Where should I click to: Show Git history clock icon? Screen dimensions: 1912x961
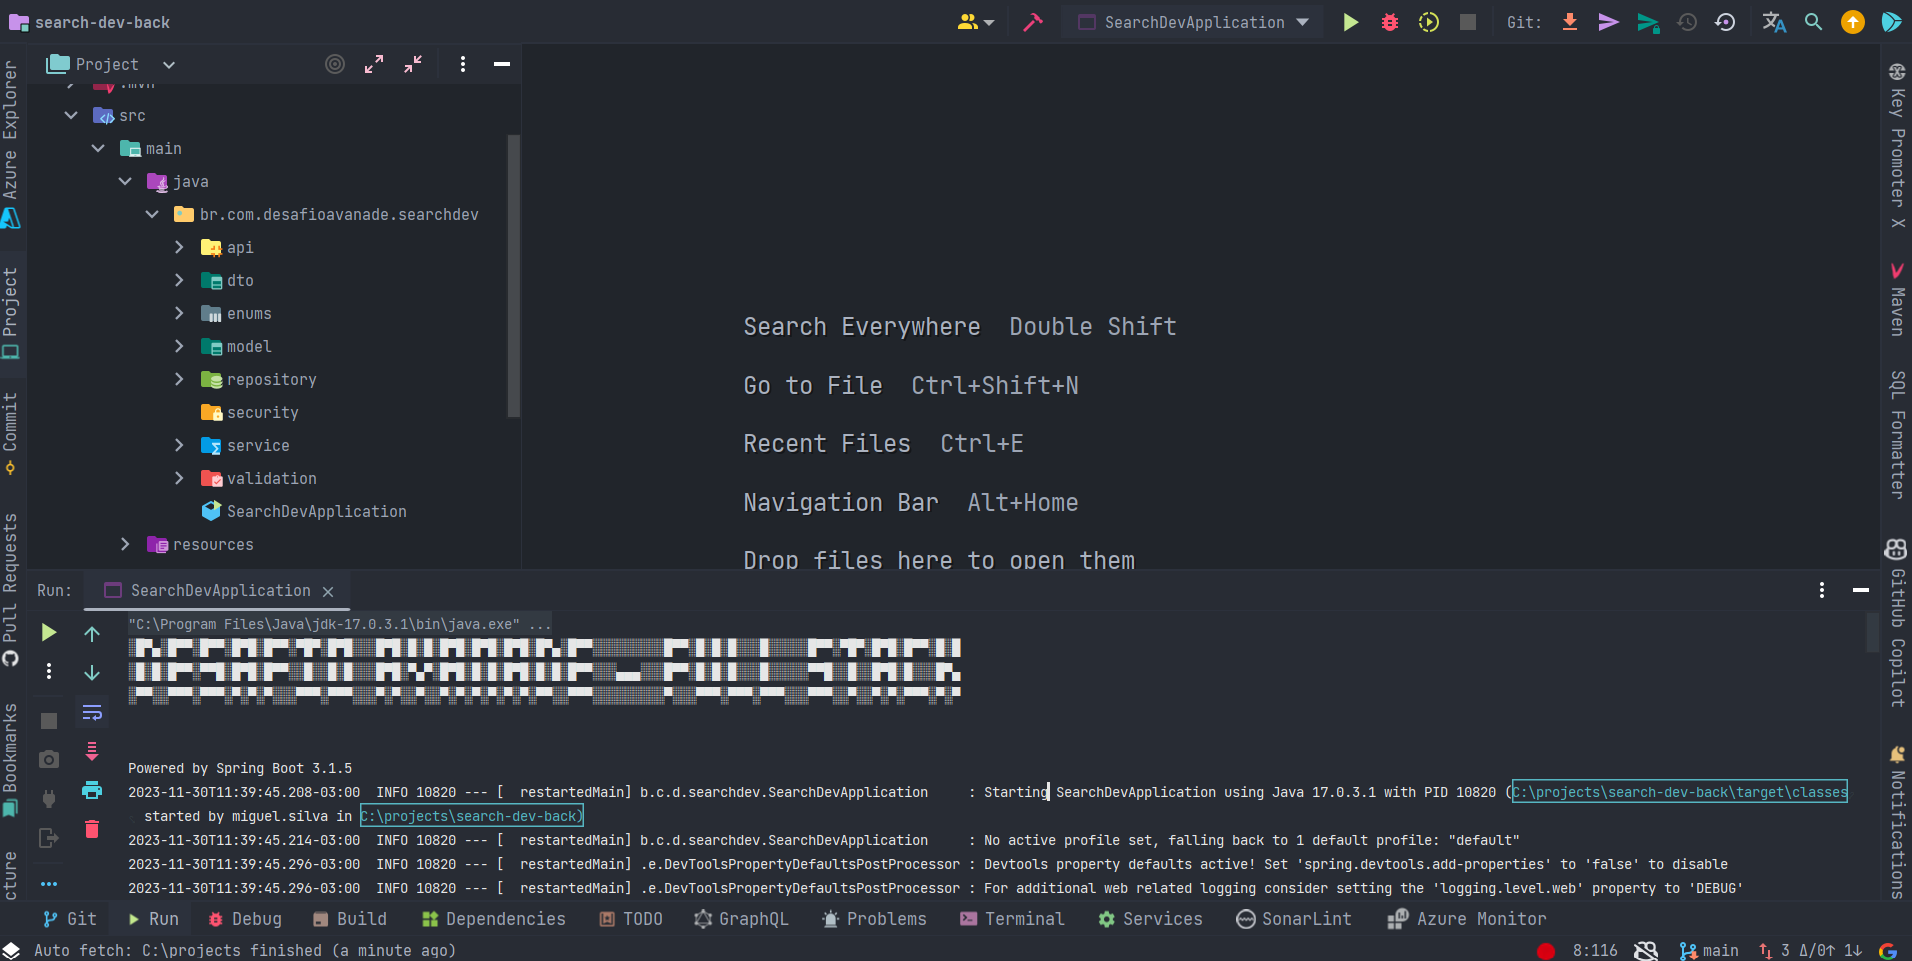click(1687, 22)
